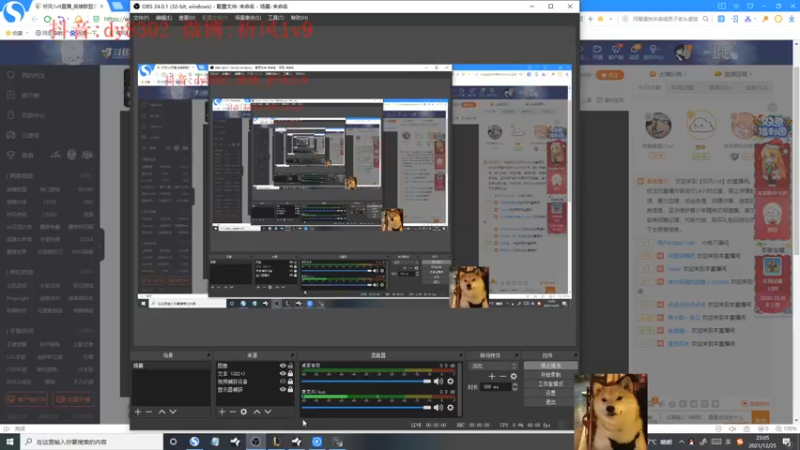The height and width of the screenshot is (450, 800).
Task: Open Mic/Aux settings gear
Action: [450, 407]
